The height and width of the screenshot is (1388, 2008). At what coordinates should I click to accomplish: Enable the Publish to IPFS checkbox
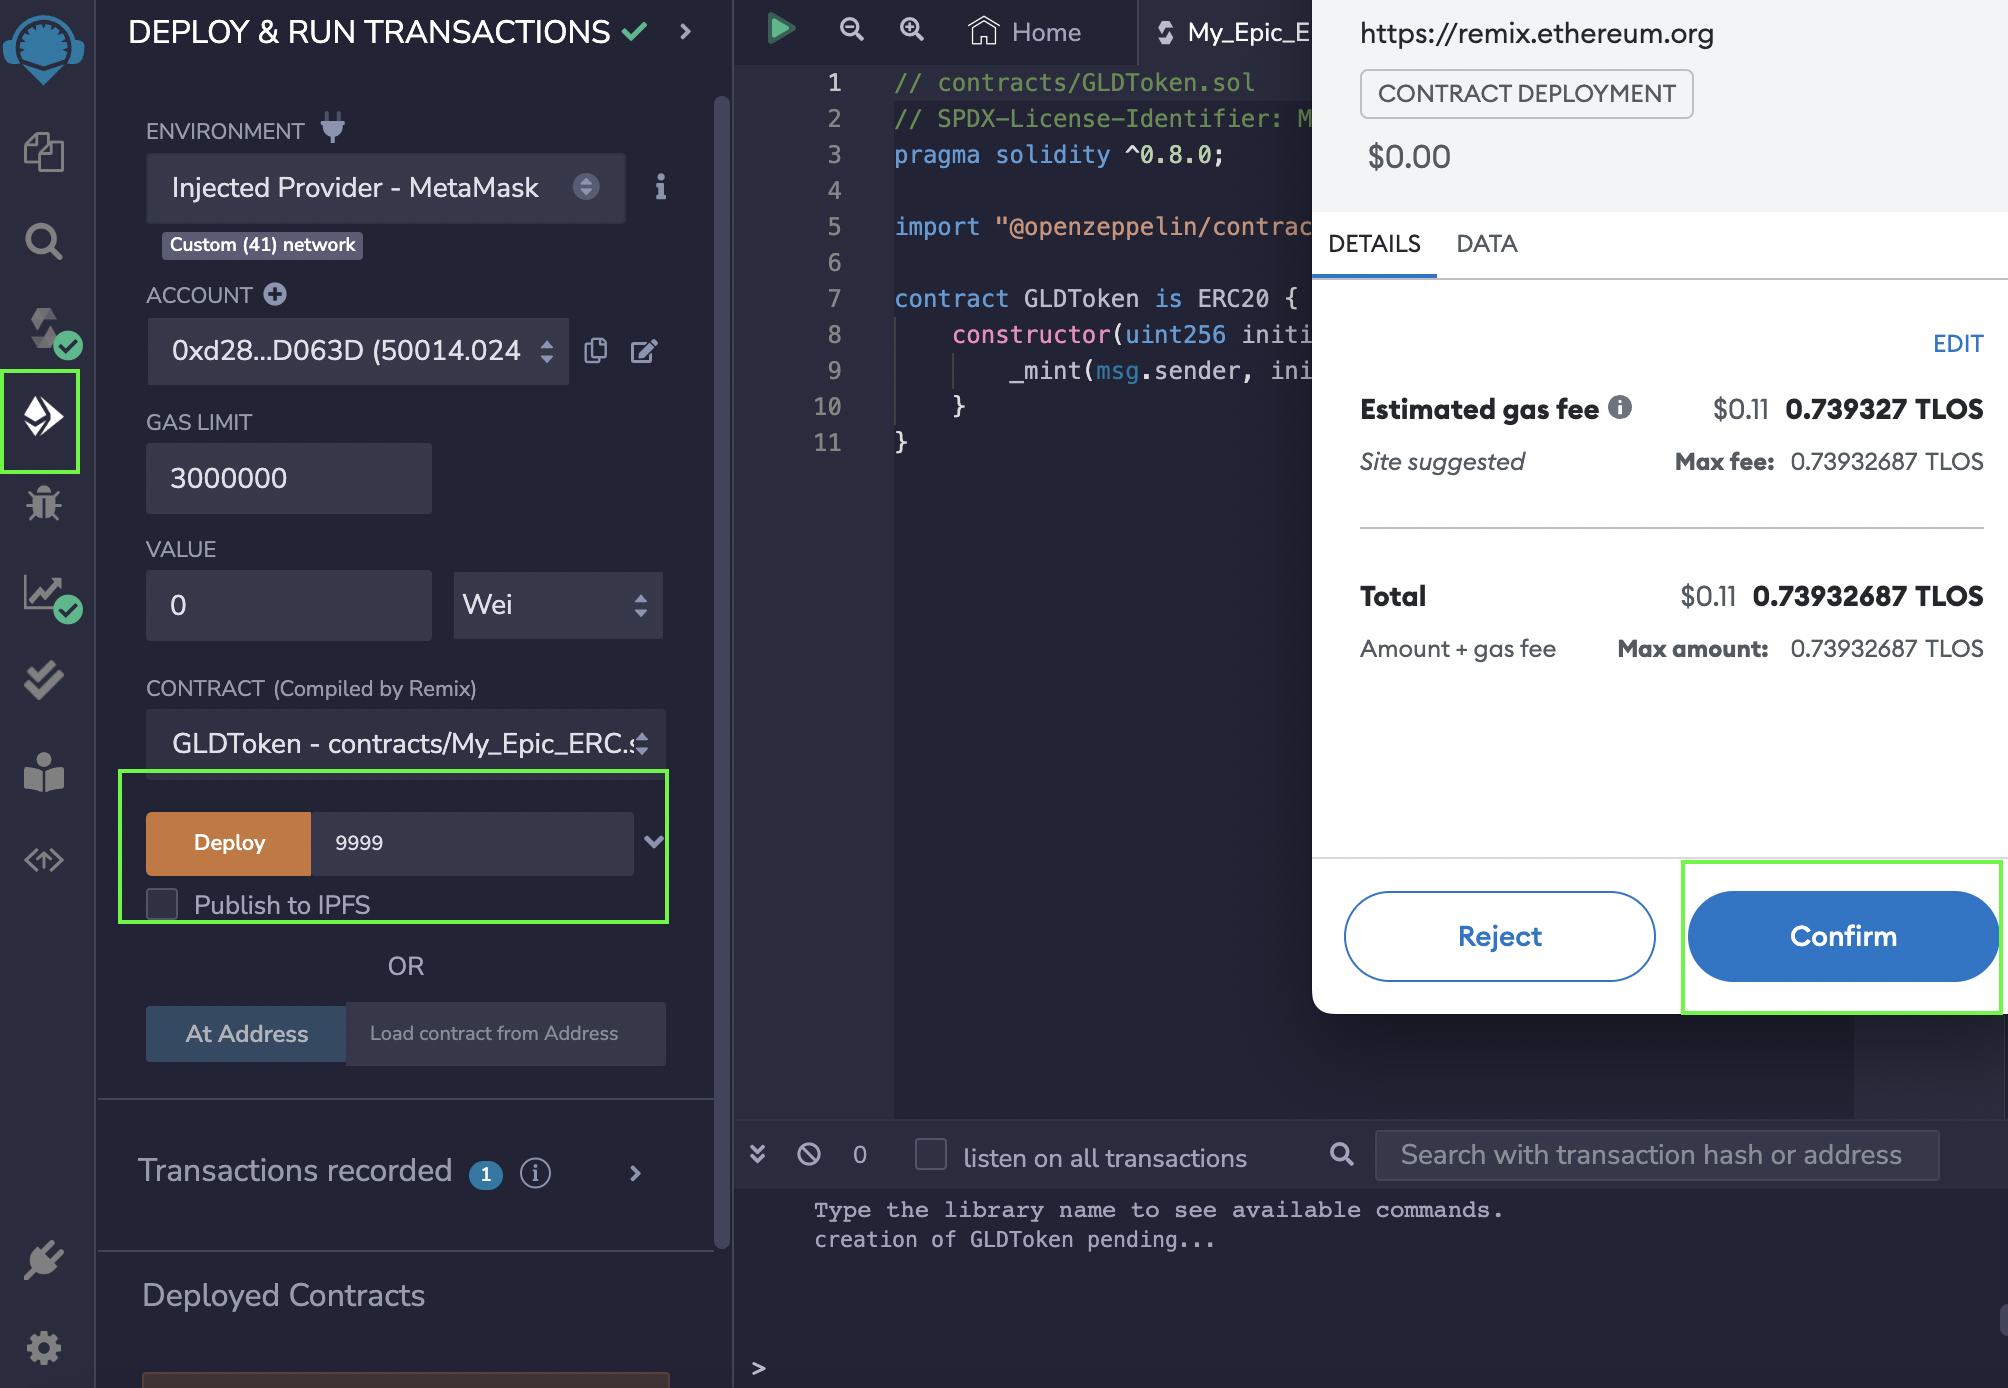coord(162,904)
